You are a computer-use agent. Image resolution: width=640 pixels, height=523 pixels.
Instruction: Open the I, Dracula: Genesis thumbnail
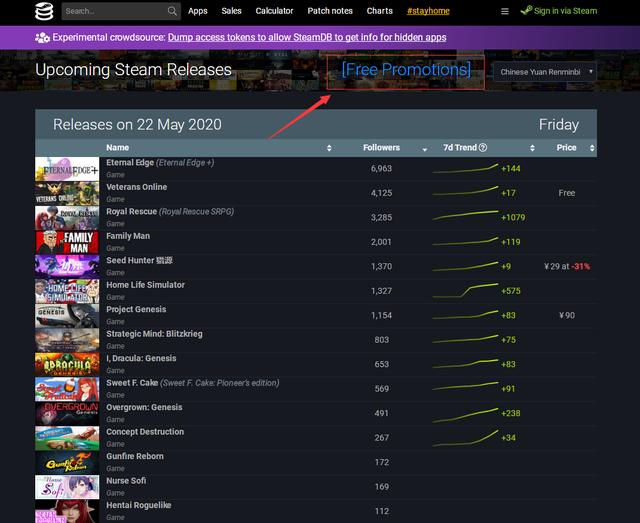[67, 365]
